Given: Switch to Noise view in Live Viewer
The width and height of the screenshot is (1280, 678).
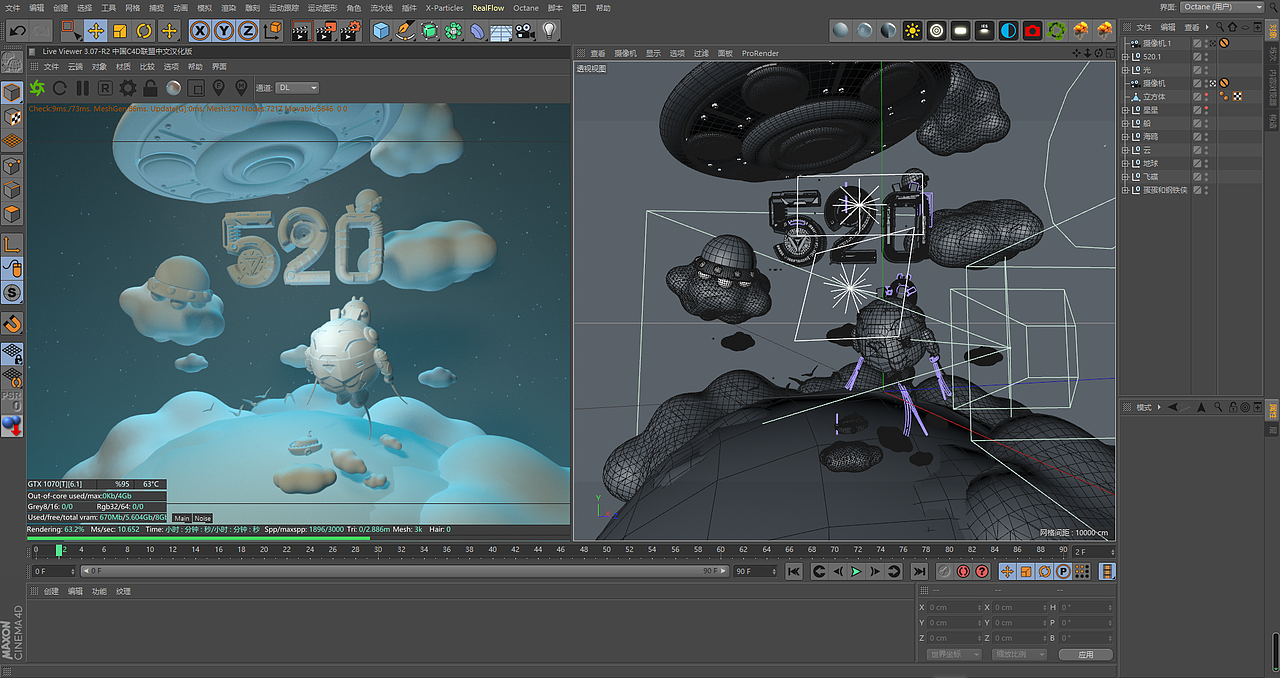Looking at the screenshot, I should coord(202,518).
